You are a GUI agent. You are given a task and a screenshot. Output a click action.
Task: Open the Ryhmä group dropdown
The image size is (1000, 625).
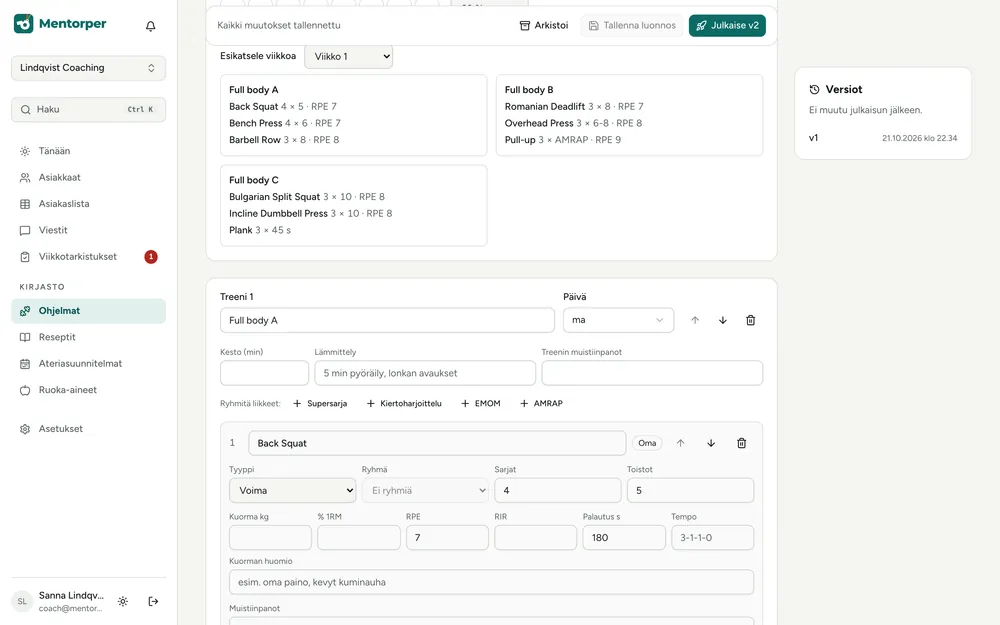click(425, 490)
